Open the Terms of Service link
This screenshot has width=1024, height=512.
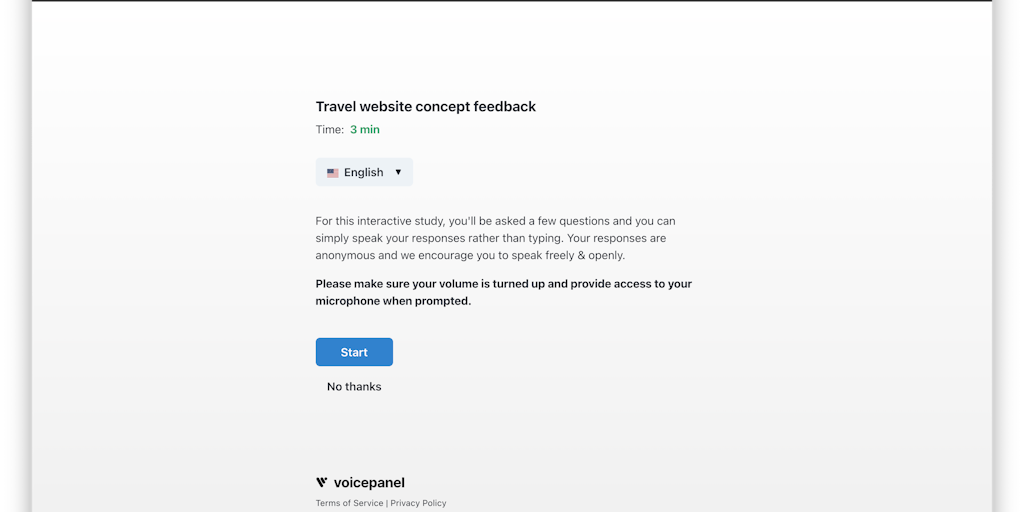[349, 503]
